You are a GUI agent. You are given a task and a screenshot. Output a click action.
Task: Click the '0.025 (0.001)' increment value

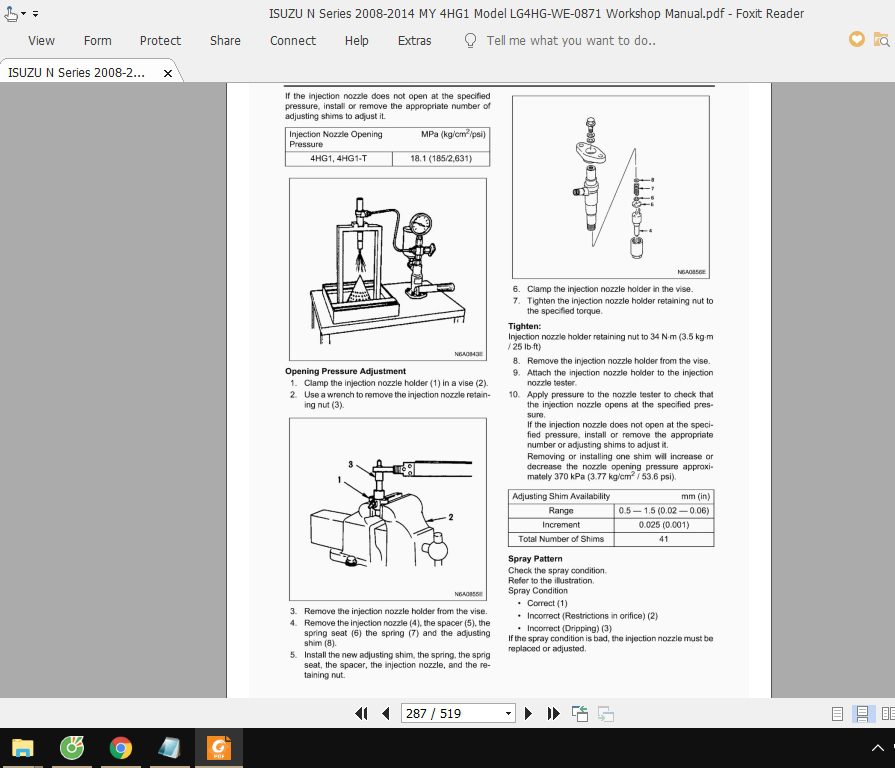coord(664,524)
